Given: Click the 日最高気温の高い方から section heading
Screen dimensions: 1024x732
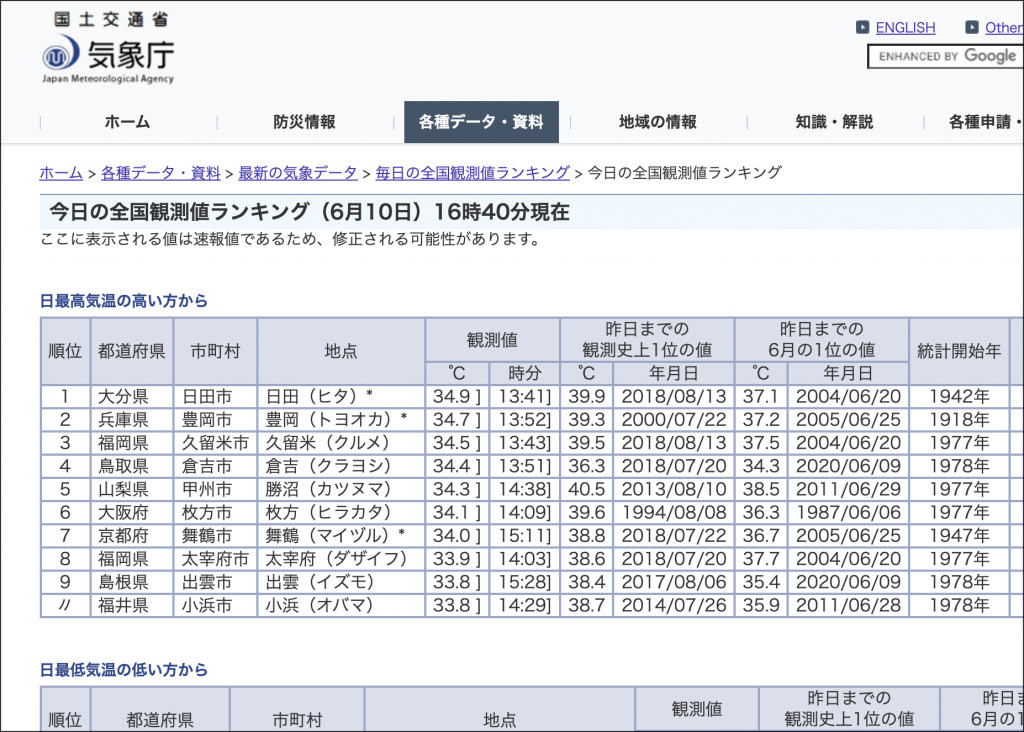Looking at the screenshot, I should 124,300.
